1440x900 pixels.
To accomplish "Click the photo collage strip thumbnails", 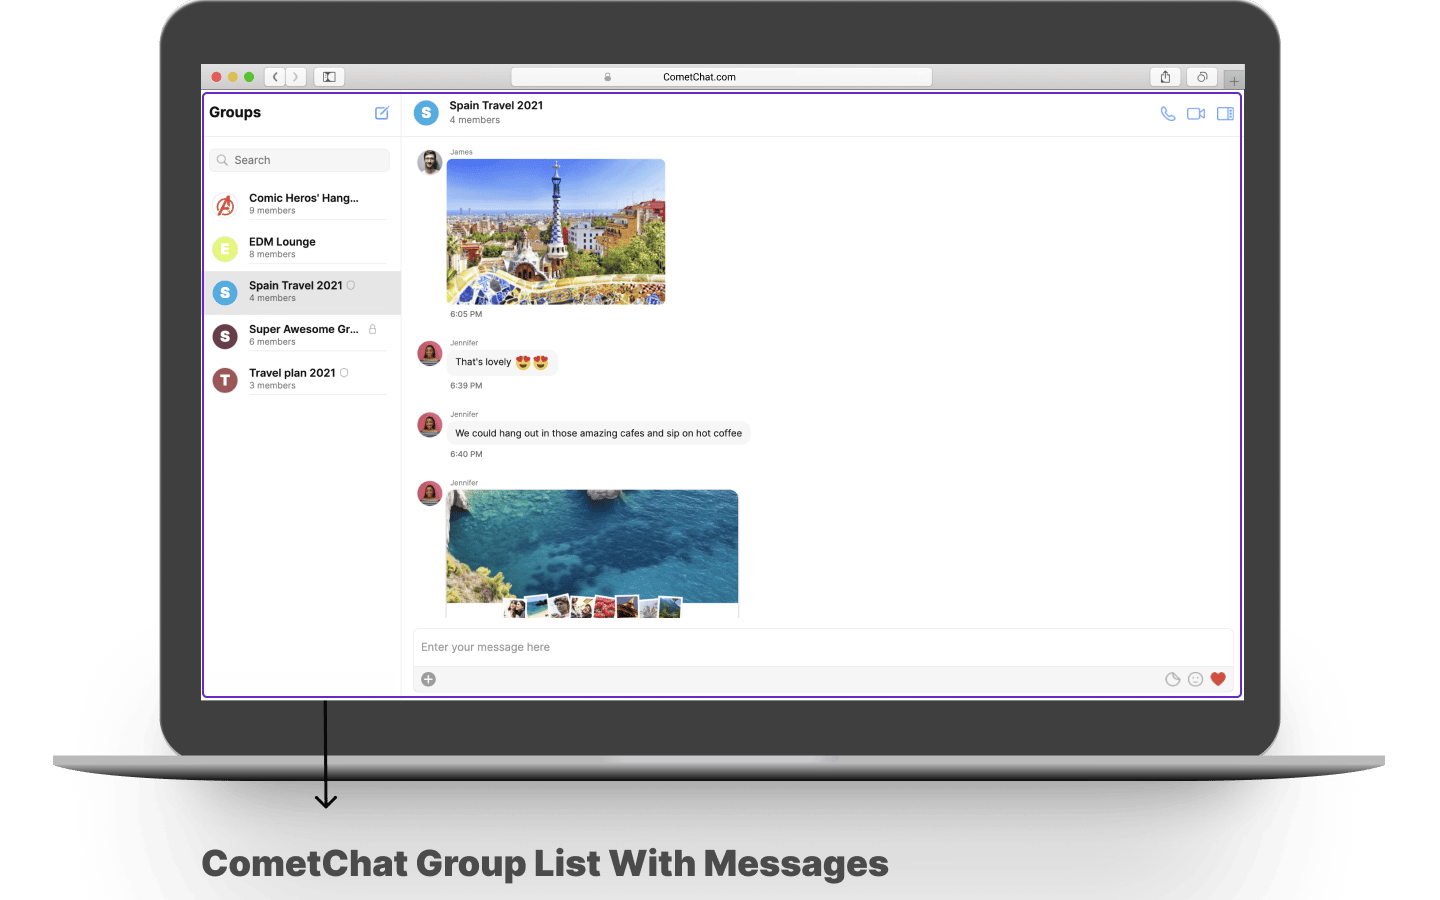I will pyautogui.click(x=592, y=606).
